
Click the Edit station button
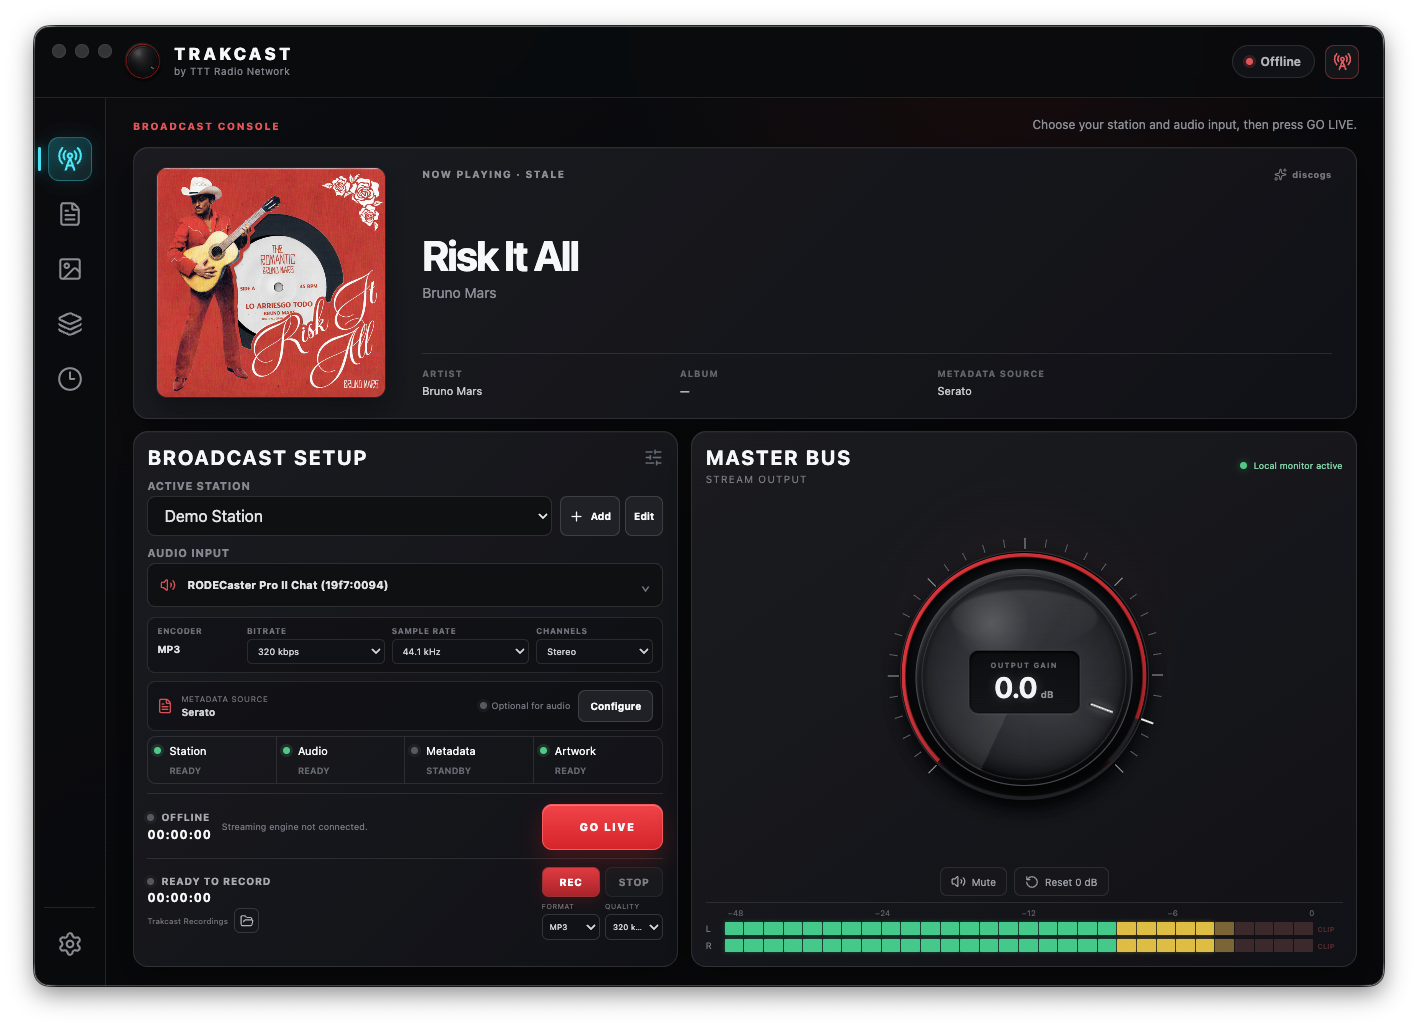pos(644,516)
